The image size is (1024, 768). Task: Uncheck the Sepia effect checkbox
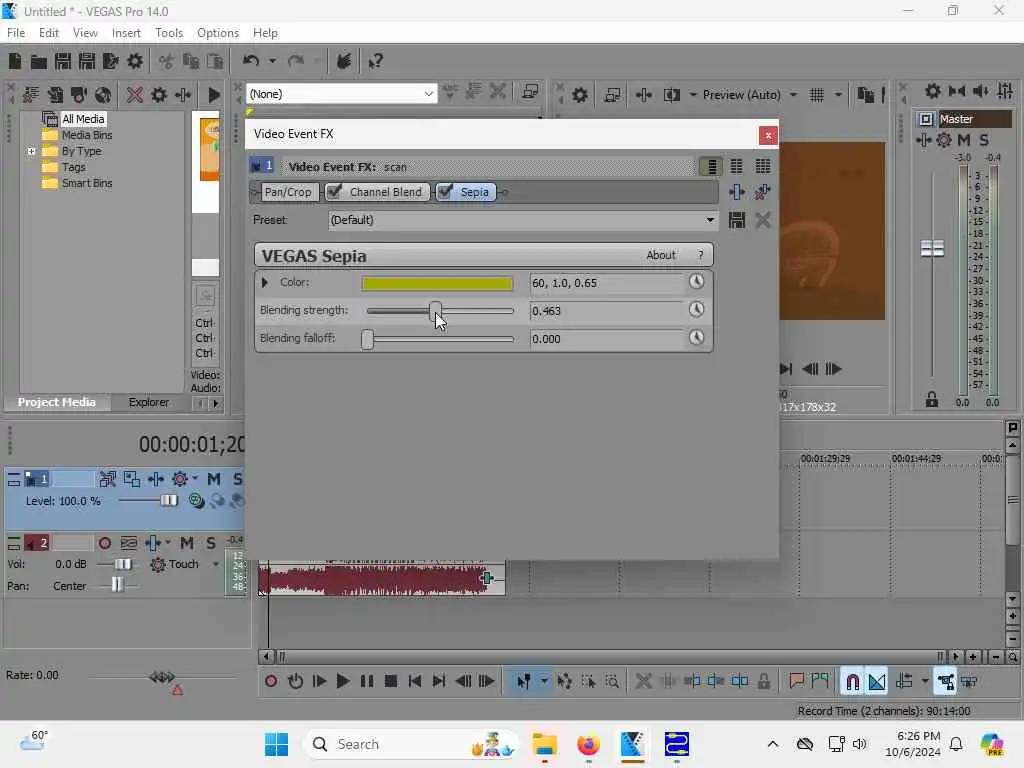(x=445, y=191)
